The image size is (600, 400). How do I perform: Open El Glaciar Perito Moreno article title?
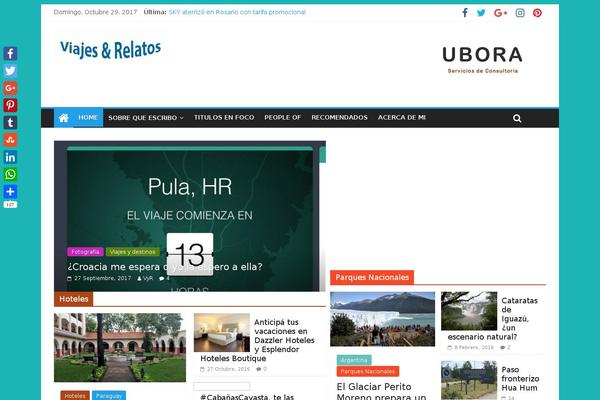381,391
